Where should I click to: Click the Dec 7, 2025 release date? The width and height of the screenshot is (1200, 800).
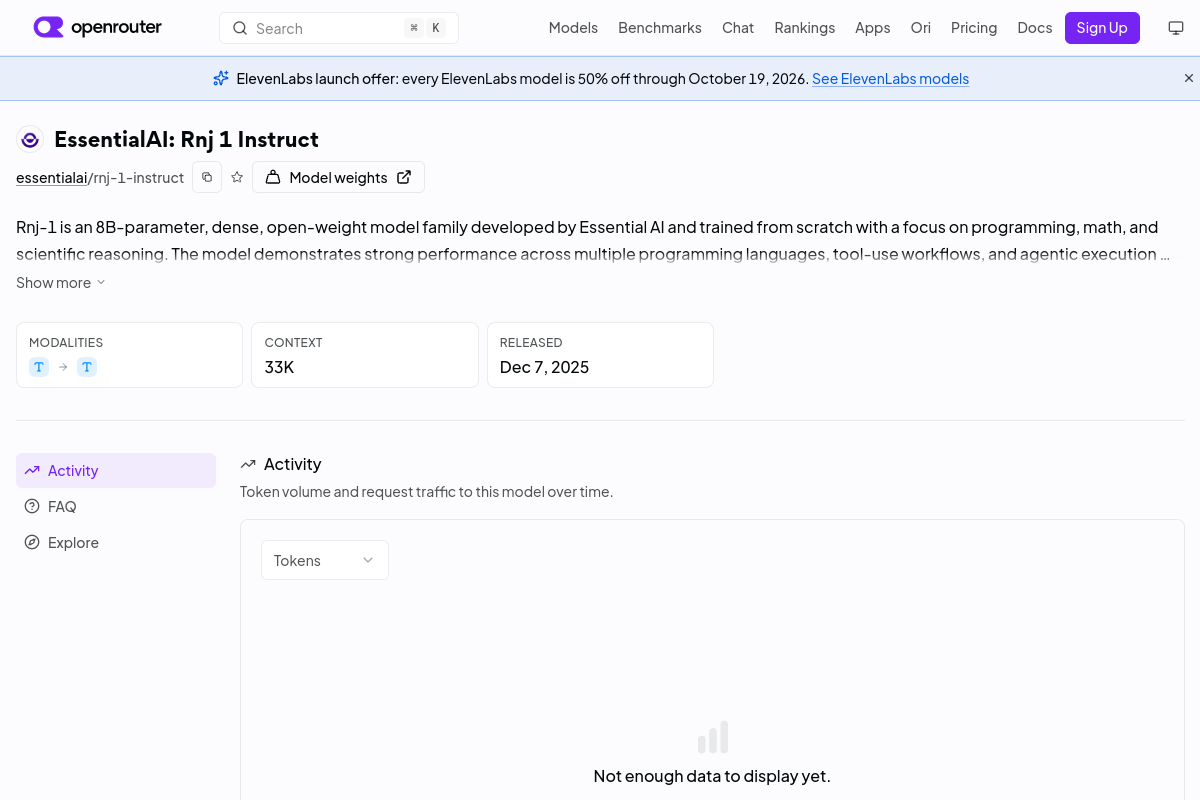click(545, 367)
